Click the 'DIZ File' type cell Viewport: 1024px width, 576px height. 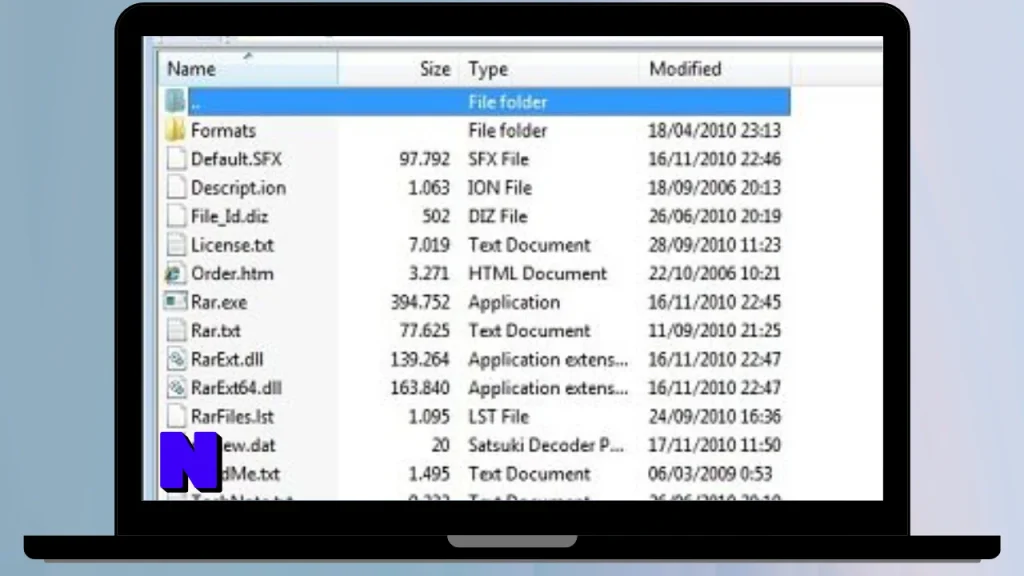(498, 217)
